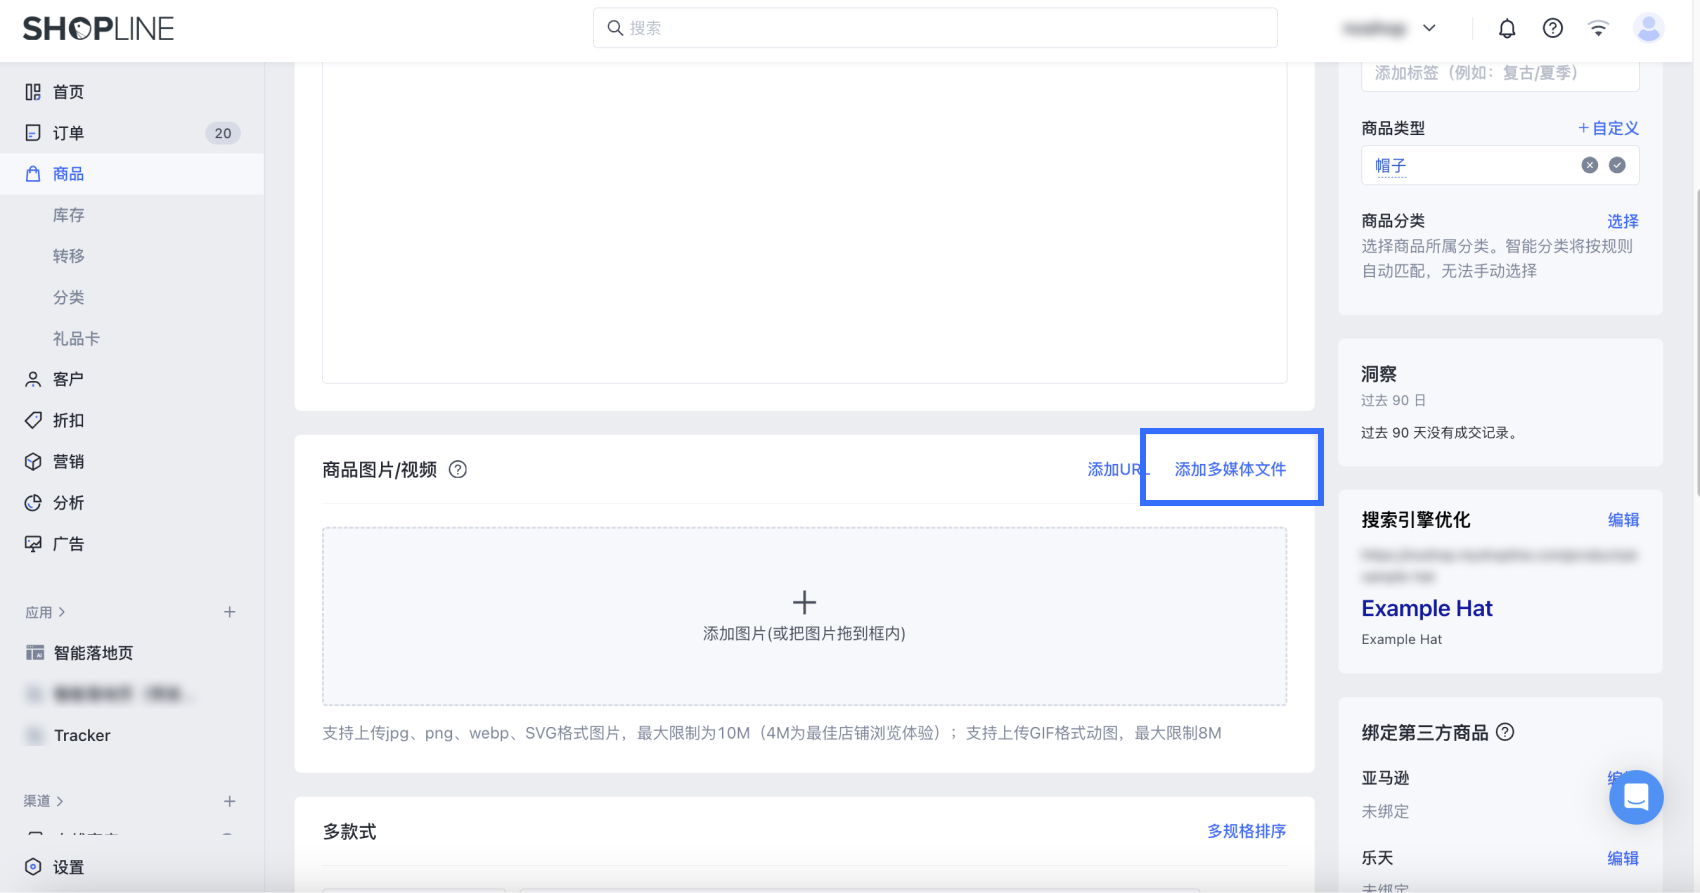The height and width of the screenshot is (893, 1700).
Task: Expand the store name dropdown in header
Action: [1429, 29]
